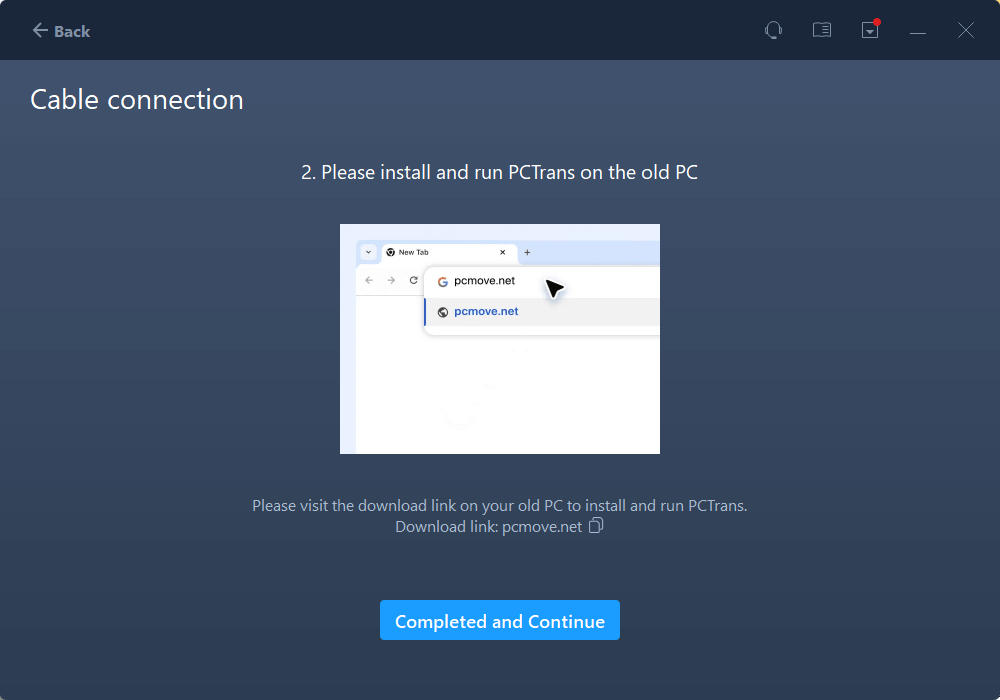Open the headset support icon

[x=773, y=30]
